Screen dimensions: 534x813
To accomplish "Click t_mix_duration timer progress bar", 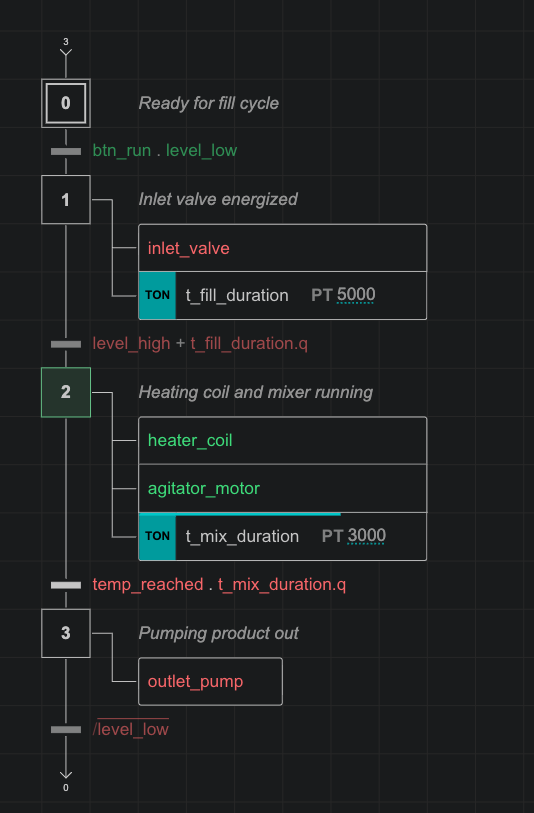I will tap(240, 514).
